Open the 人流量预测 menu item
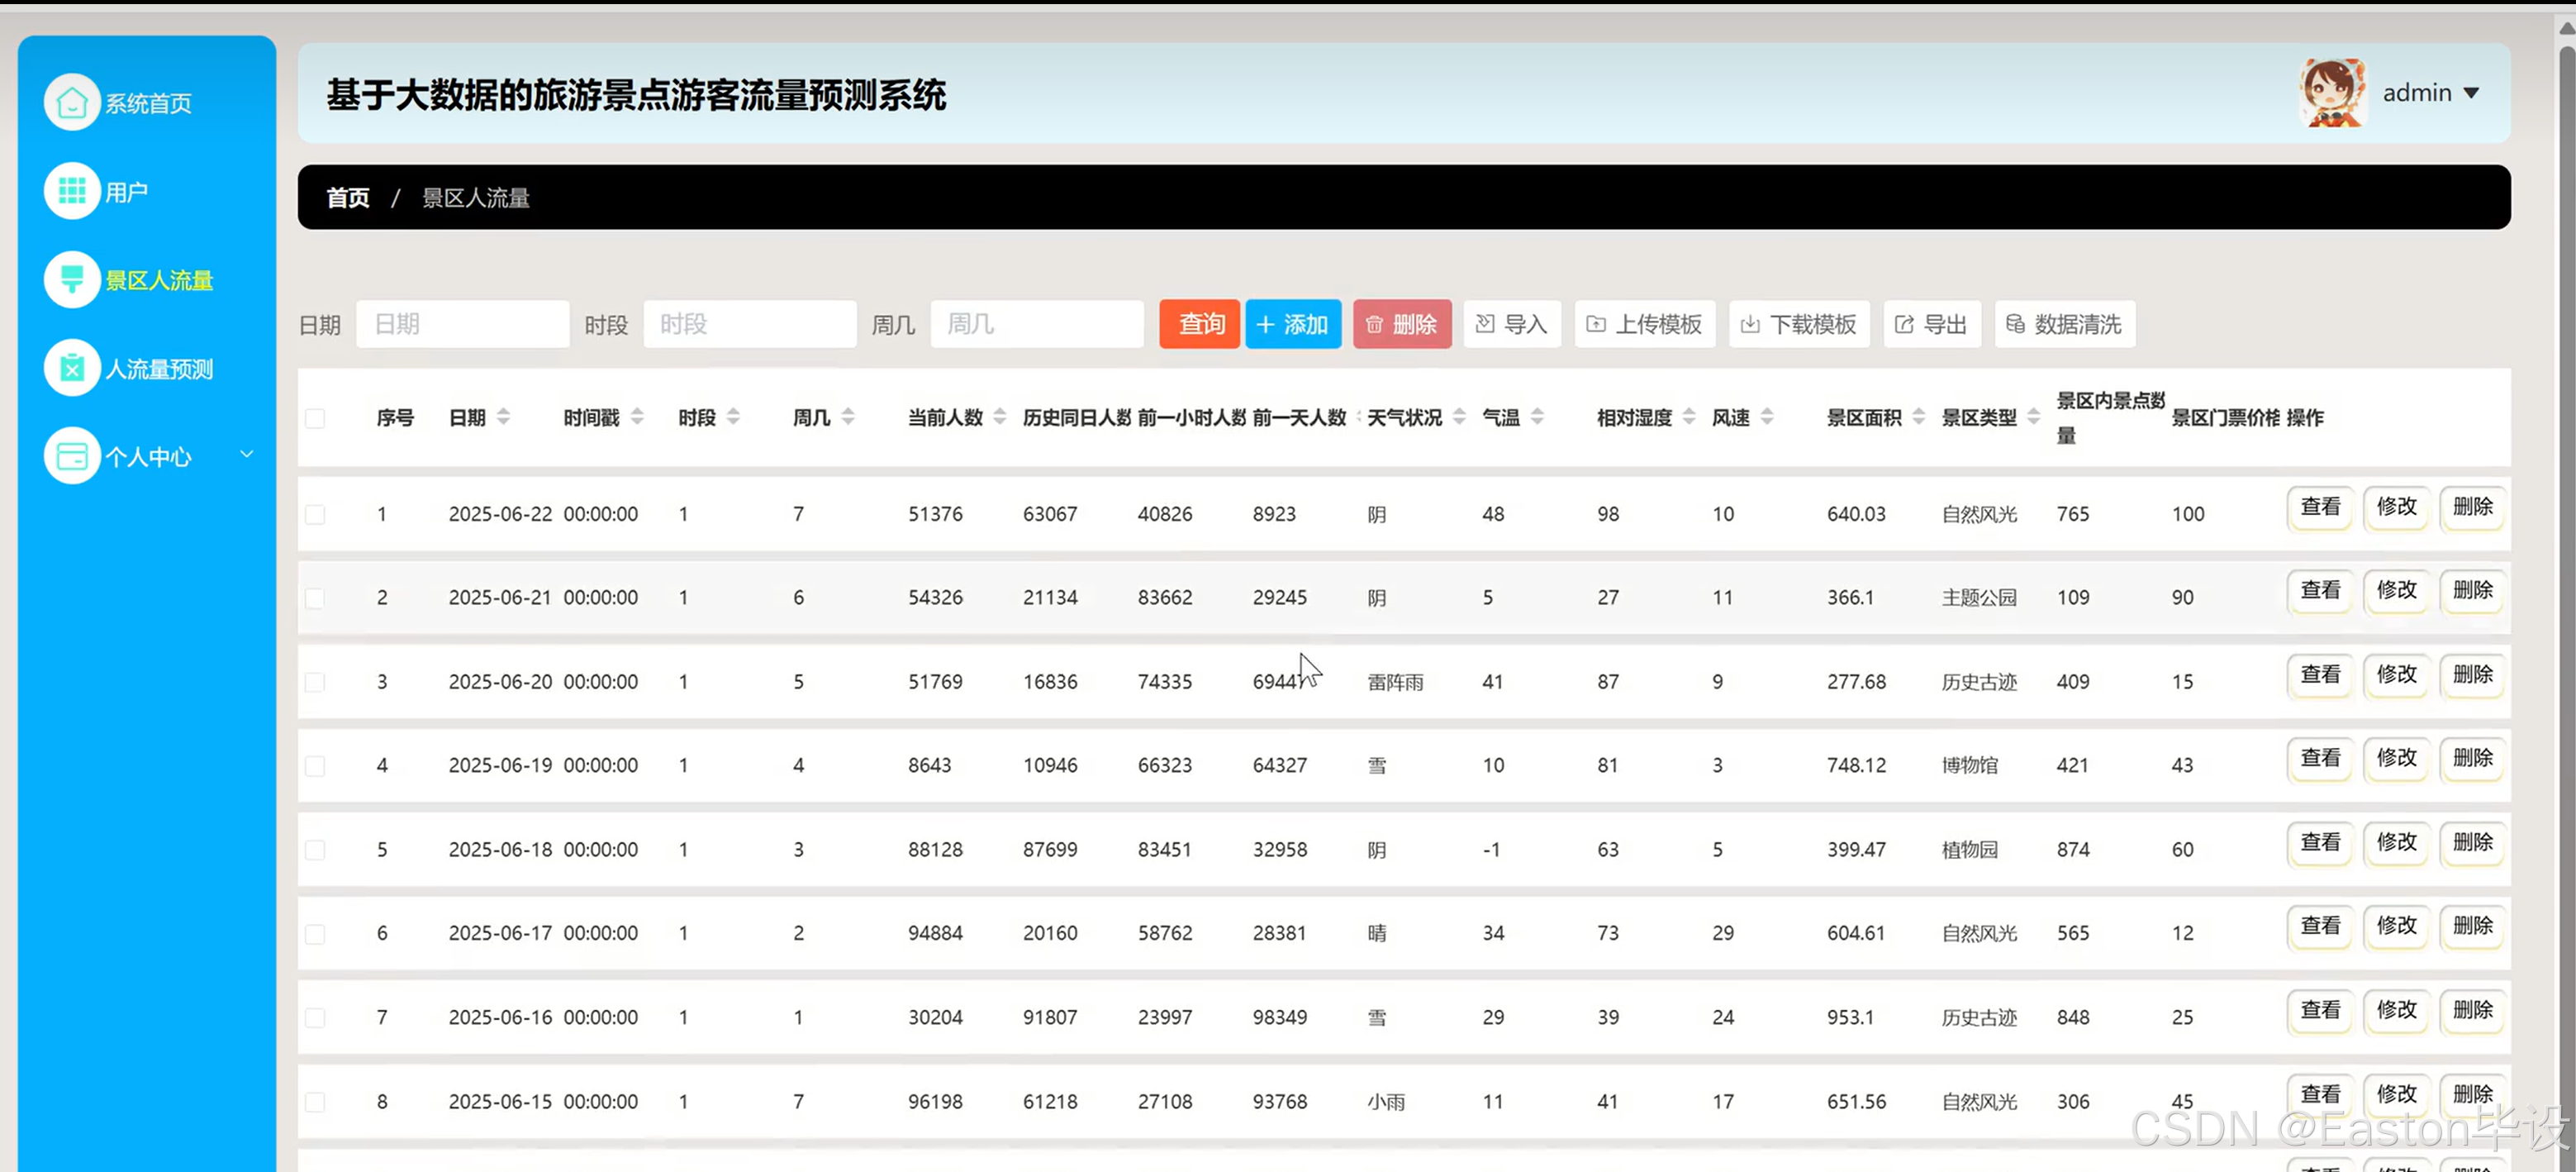The width and height of the screenshot is (2576, 1172). [159, 369]
